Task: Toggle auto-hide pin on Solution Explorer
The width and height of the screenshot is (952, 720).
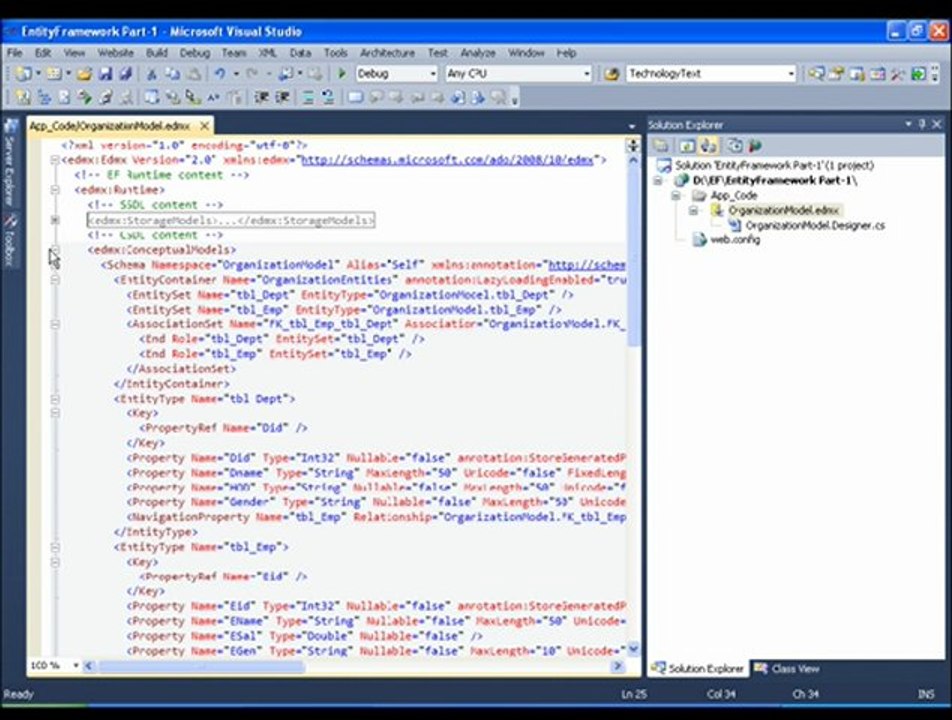Action: [922, 124]
